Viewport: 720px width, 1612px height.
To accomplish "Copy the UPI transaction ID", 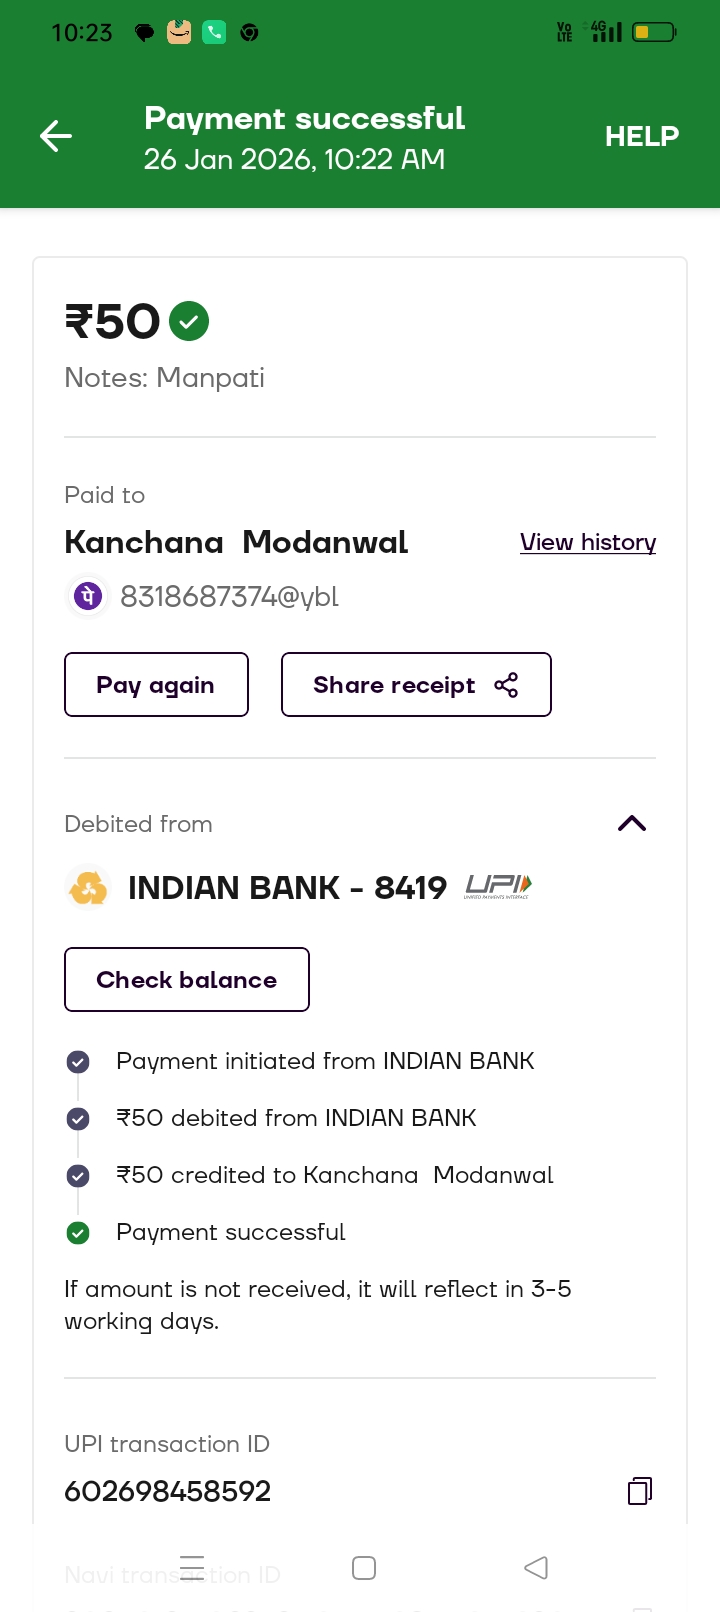I will click(x=640, y=1491).
